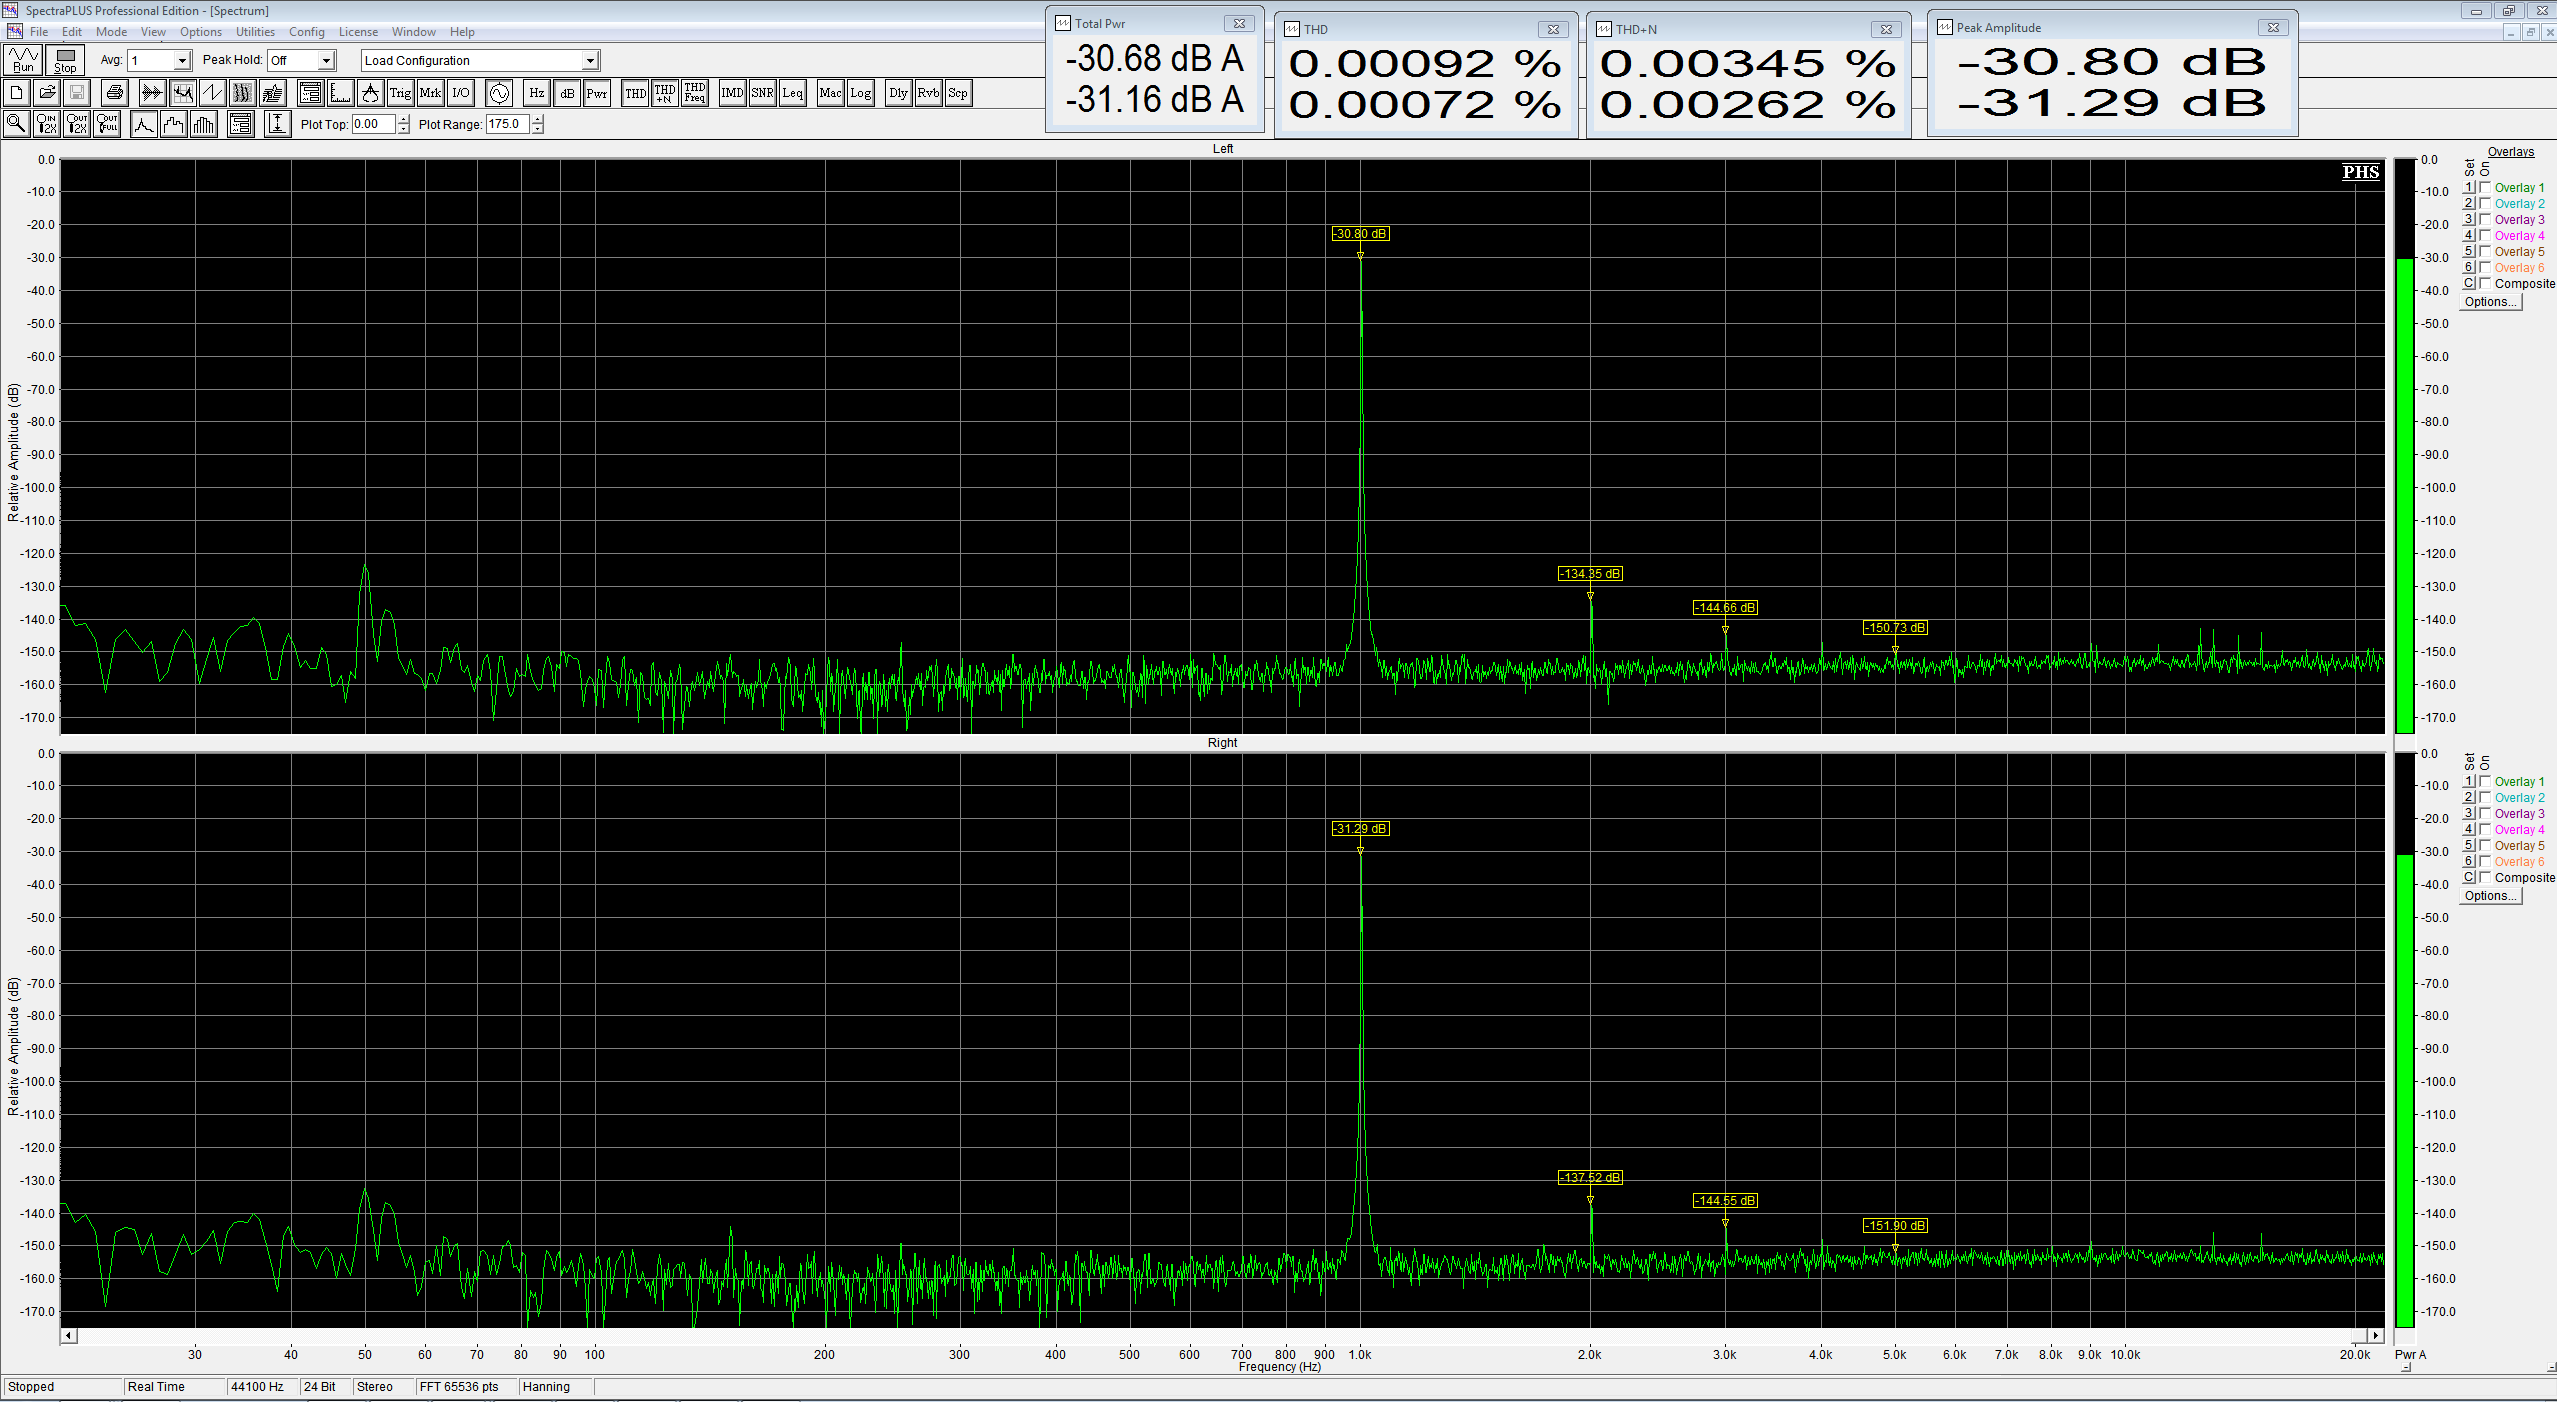Image resolution: width=2557 pixels, height=1402 pixels.
Task: Toggle the dB peak amplitude utility
Action: coord(567,93)
